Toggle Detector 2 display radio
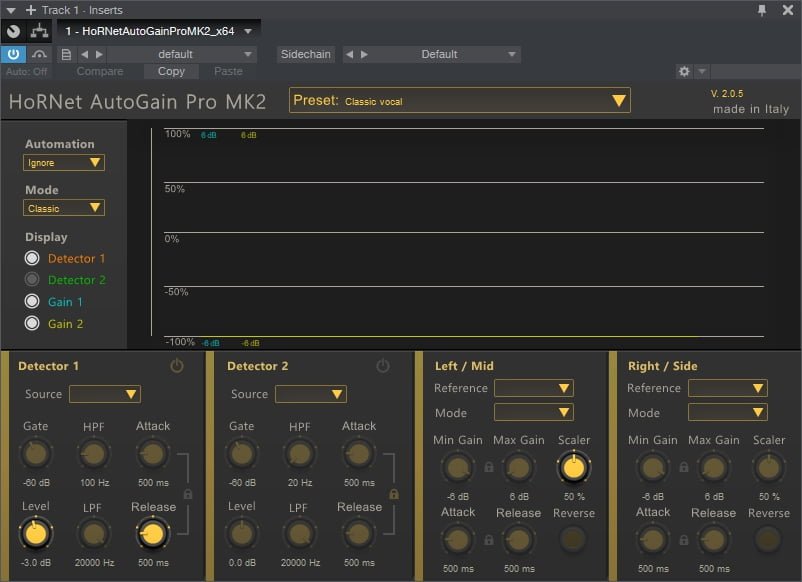 coord(32,280)
